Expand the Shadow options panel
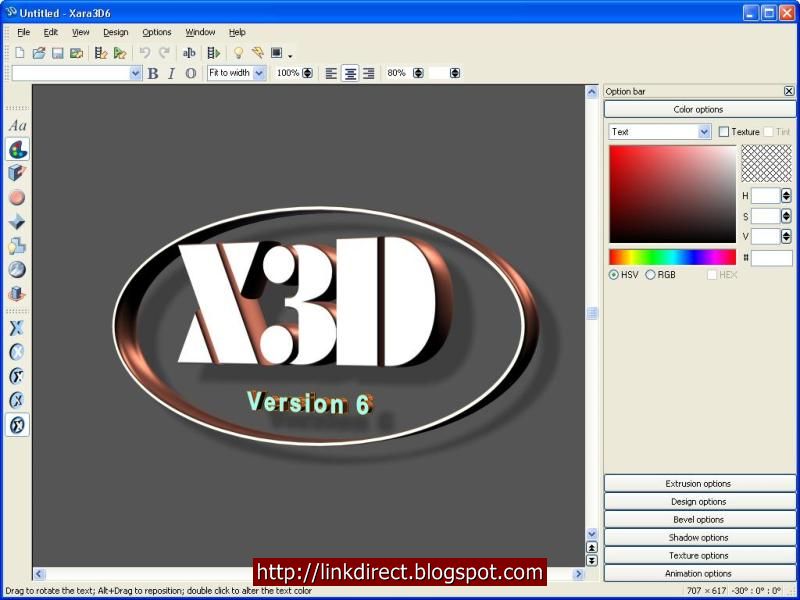 click(x=699, y=537)
